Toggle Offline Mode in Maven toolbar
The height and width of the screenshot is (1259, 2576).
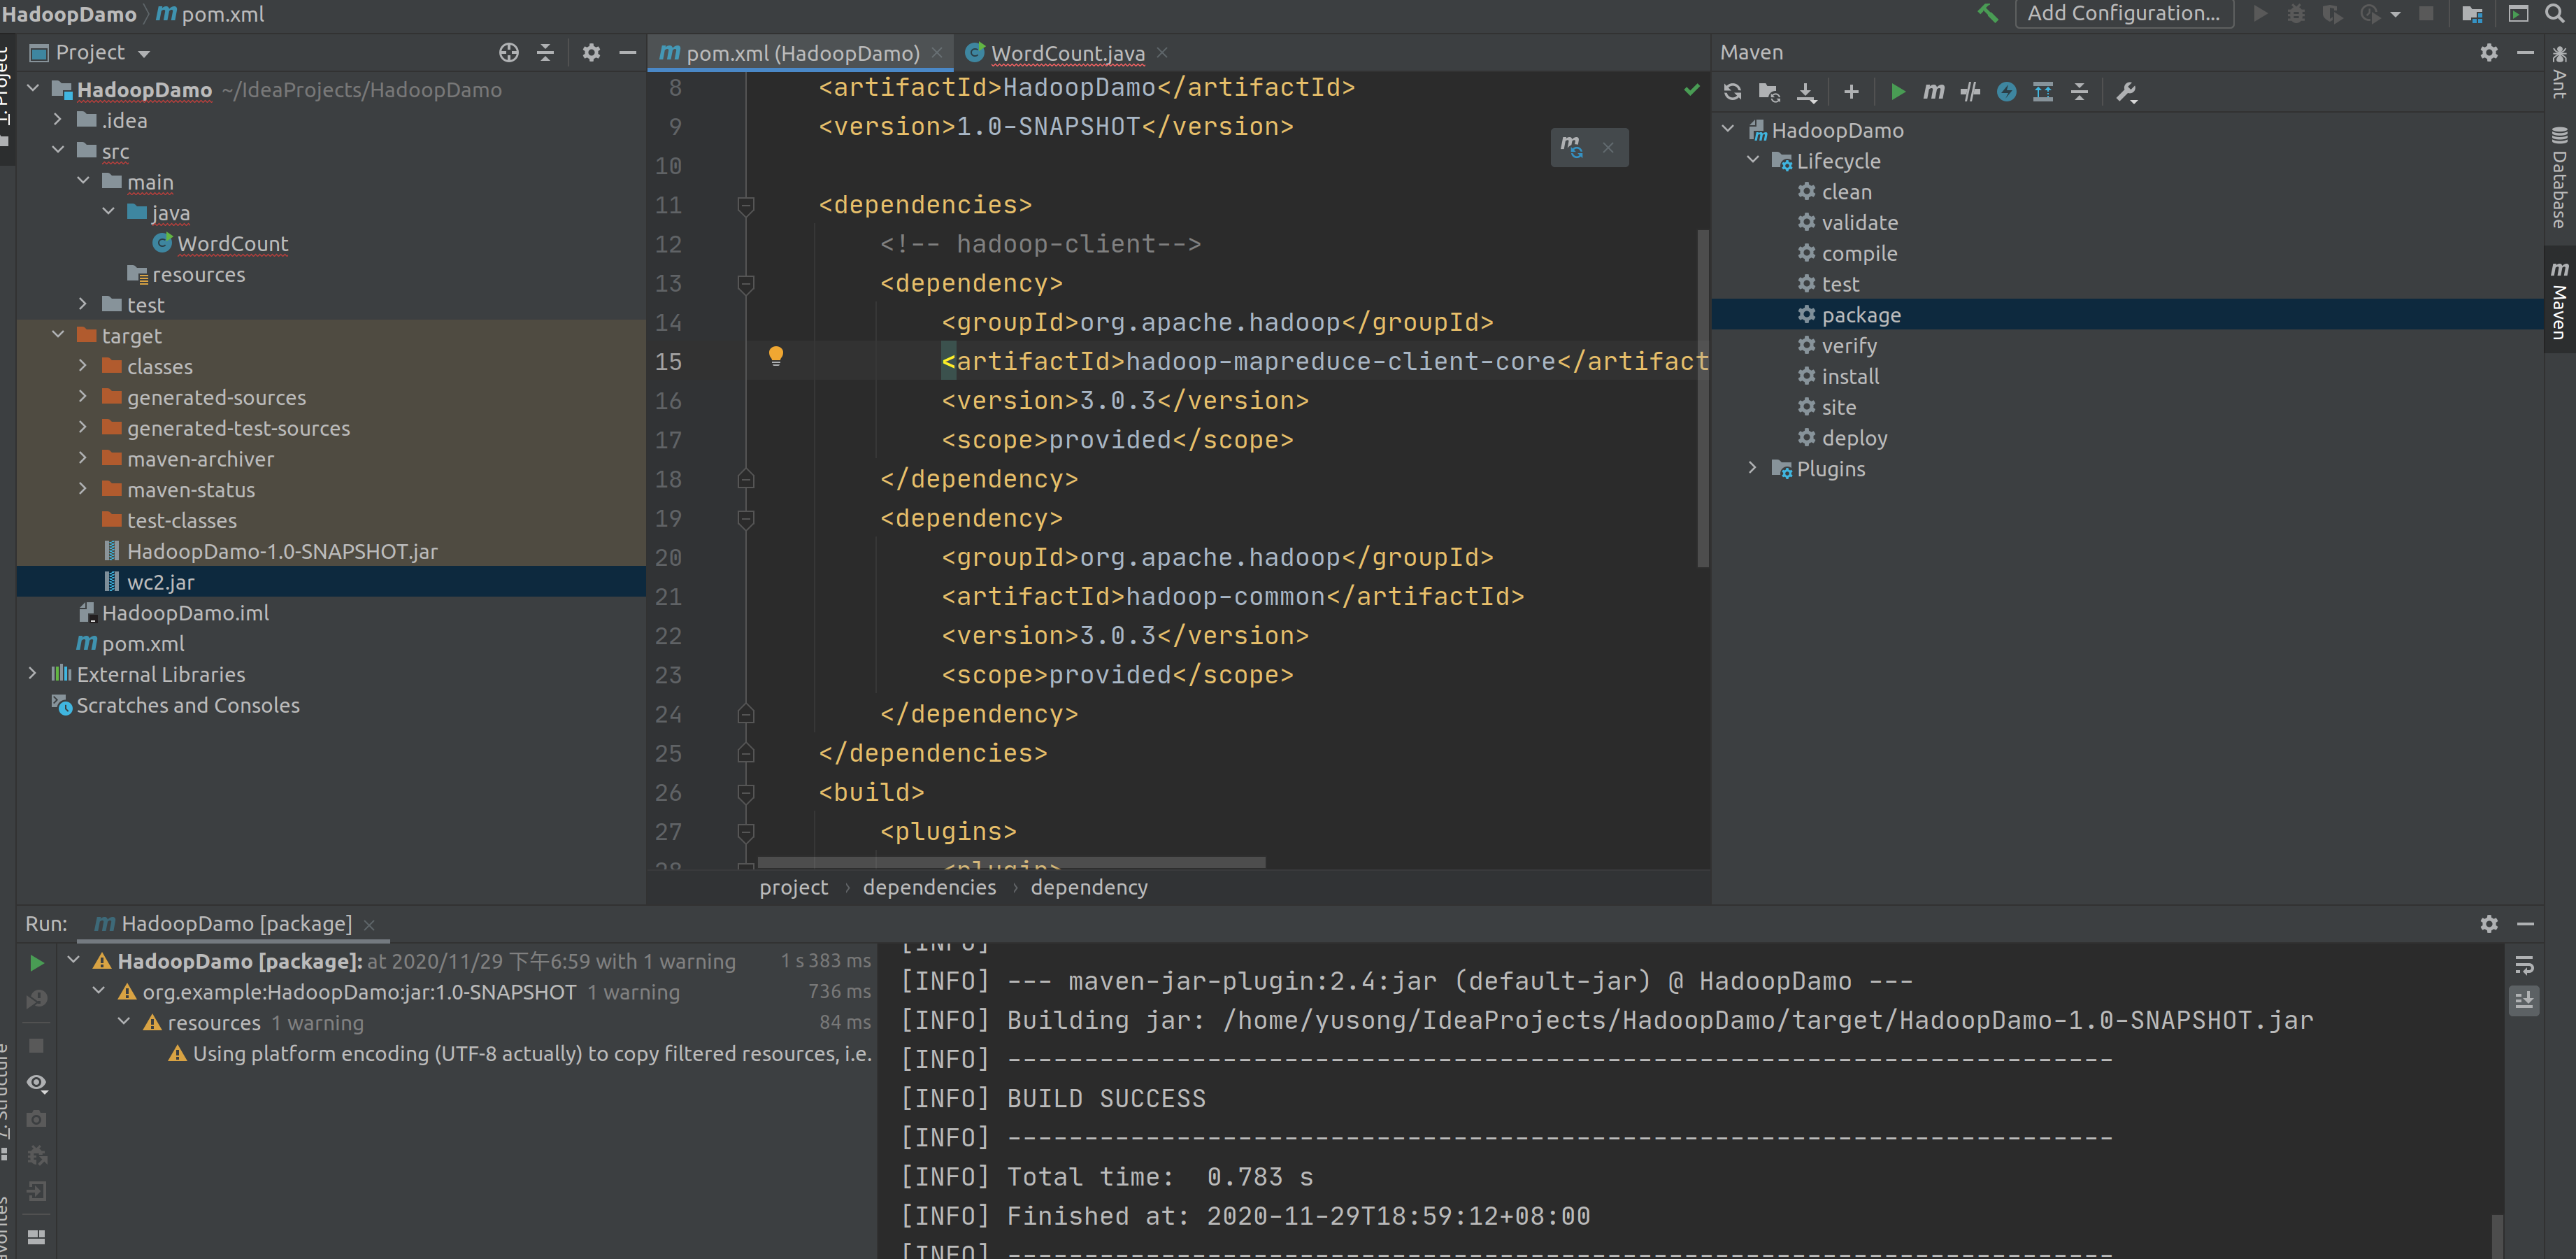click(1970, 92)
